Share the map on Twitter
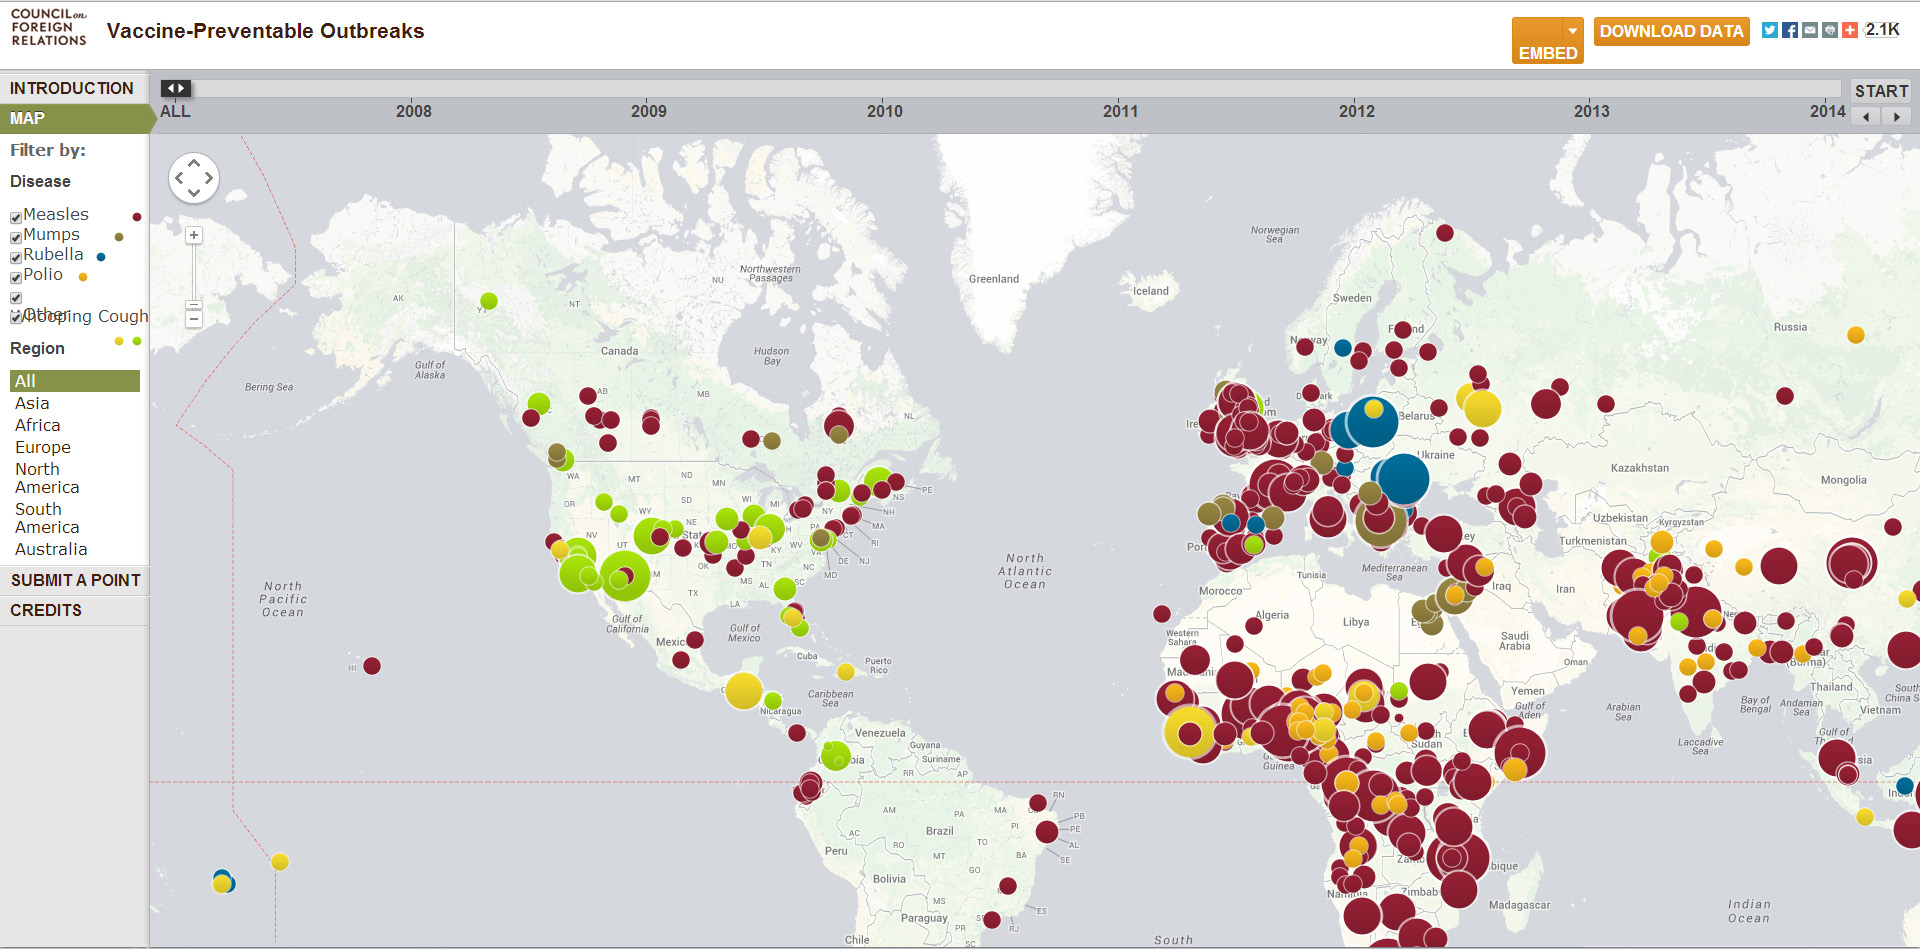The image size is (1920, 949). point(1769,30)
